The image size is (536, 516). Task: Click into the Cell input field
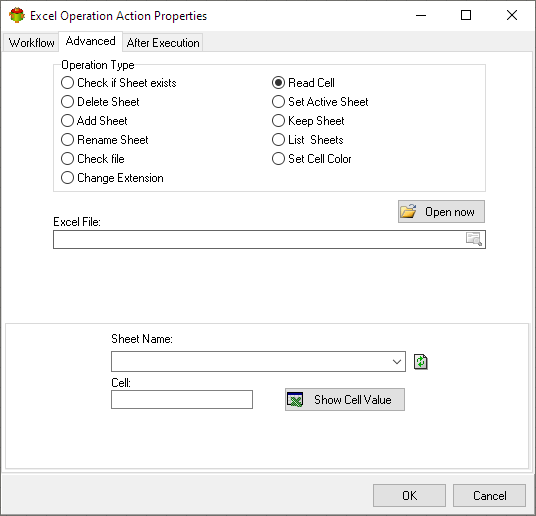coord(182,399)
